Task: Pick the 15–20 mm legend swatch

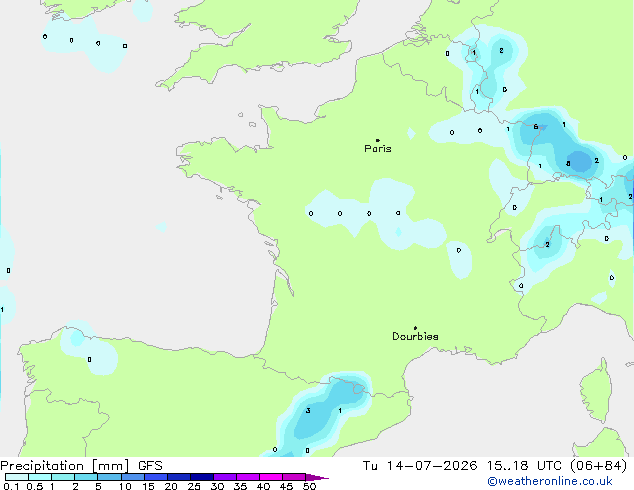Action: tap(156, 477)
